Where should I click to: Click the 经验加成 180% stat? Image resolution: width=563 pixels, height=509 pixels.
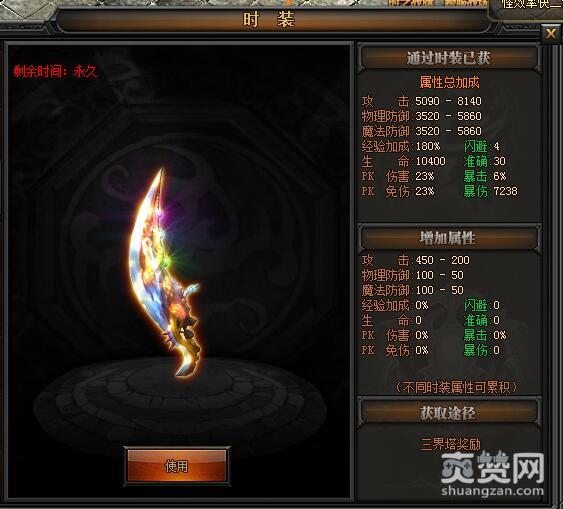401,146
